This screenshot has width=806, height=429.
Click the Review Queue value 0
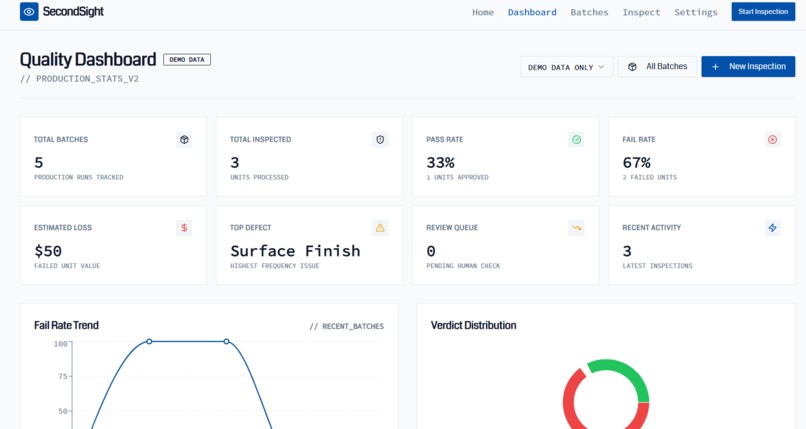tap(431, 251)
